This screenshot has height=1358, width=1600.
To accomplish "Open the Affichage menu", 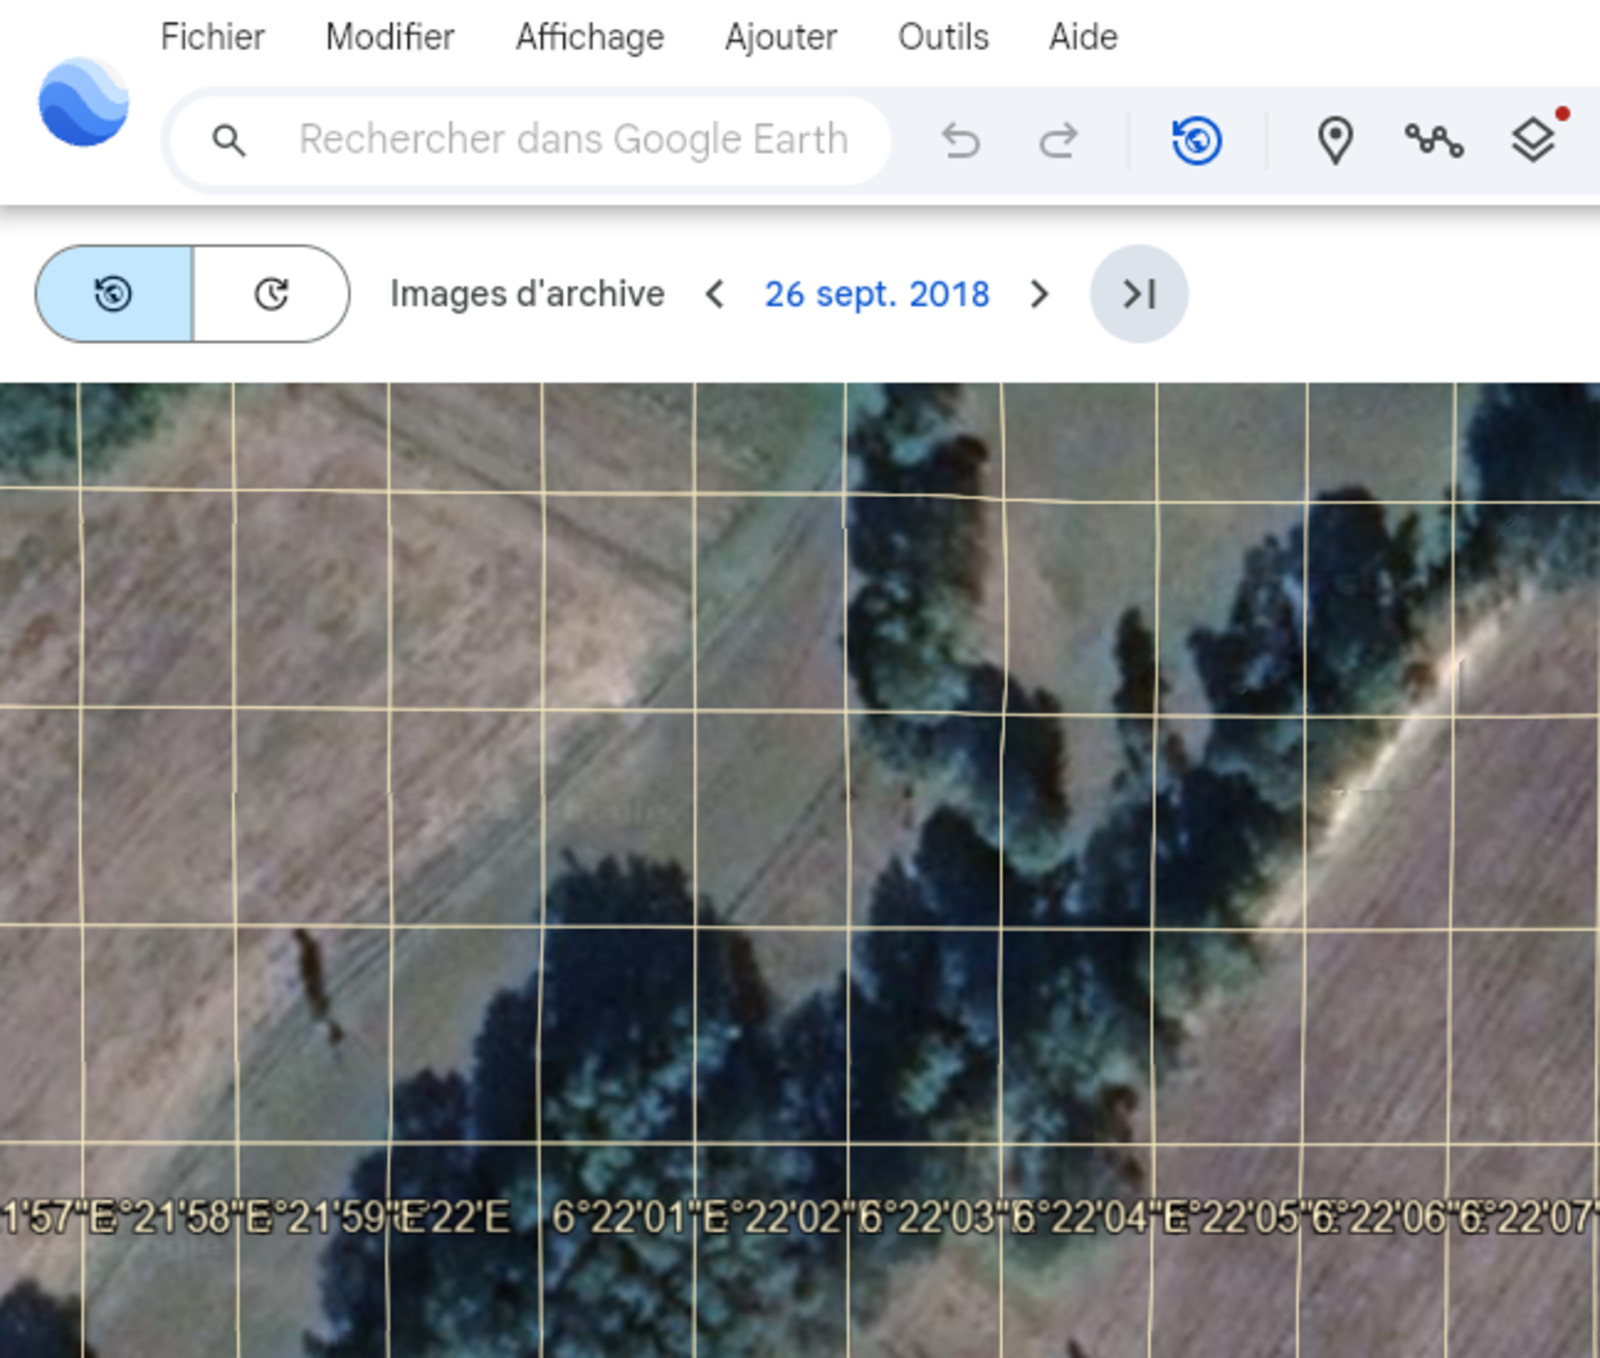I will coord(589,37).
